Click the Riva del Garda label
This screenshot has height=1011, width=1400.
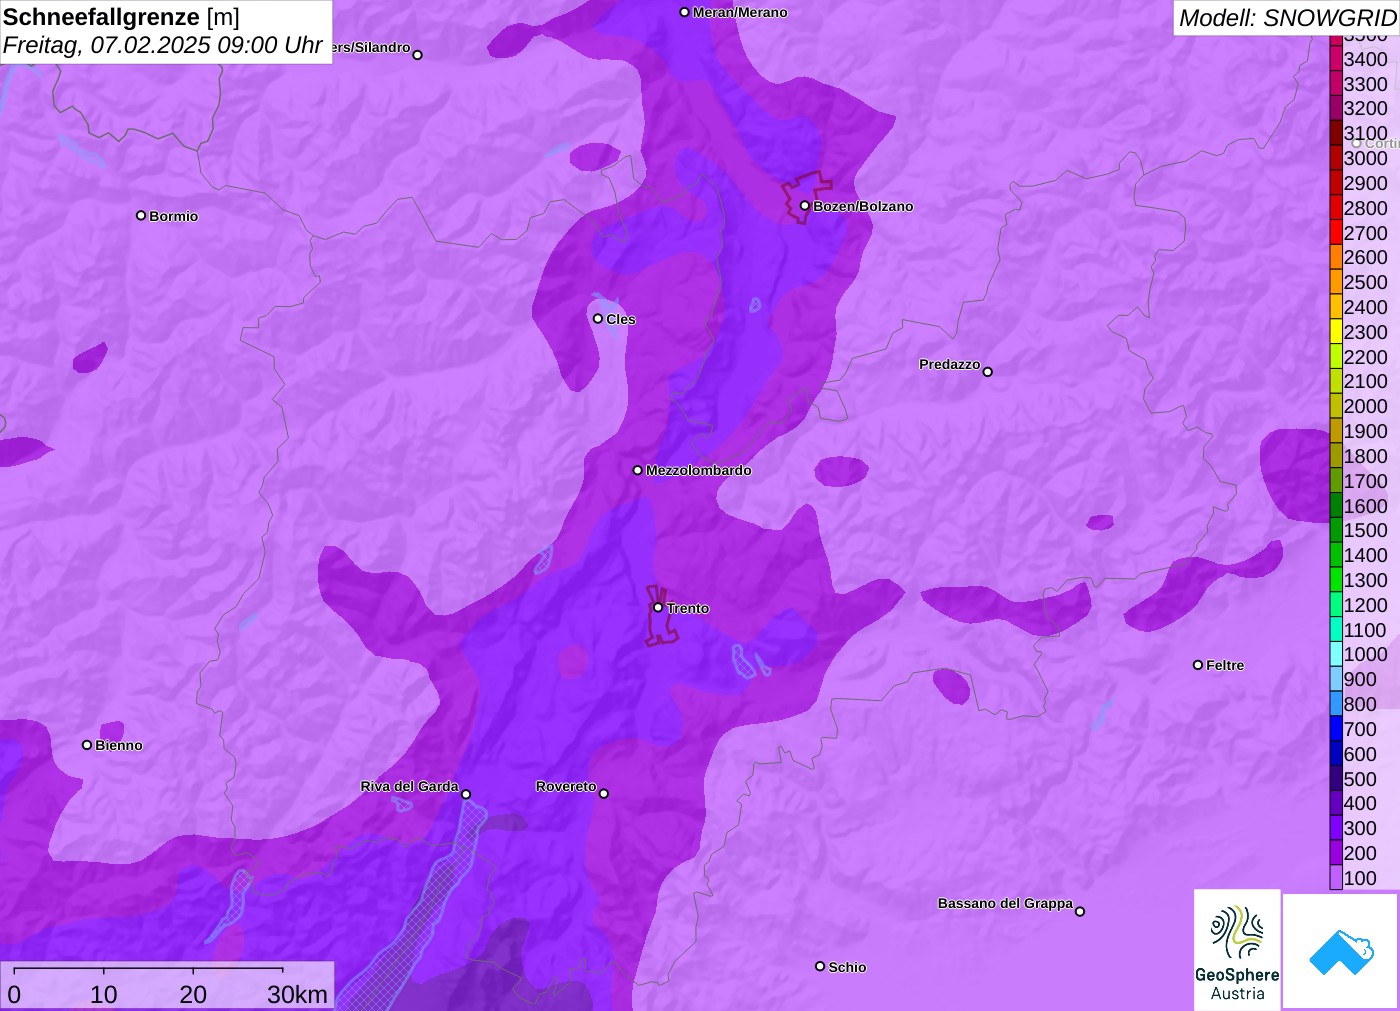[409, 786]
